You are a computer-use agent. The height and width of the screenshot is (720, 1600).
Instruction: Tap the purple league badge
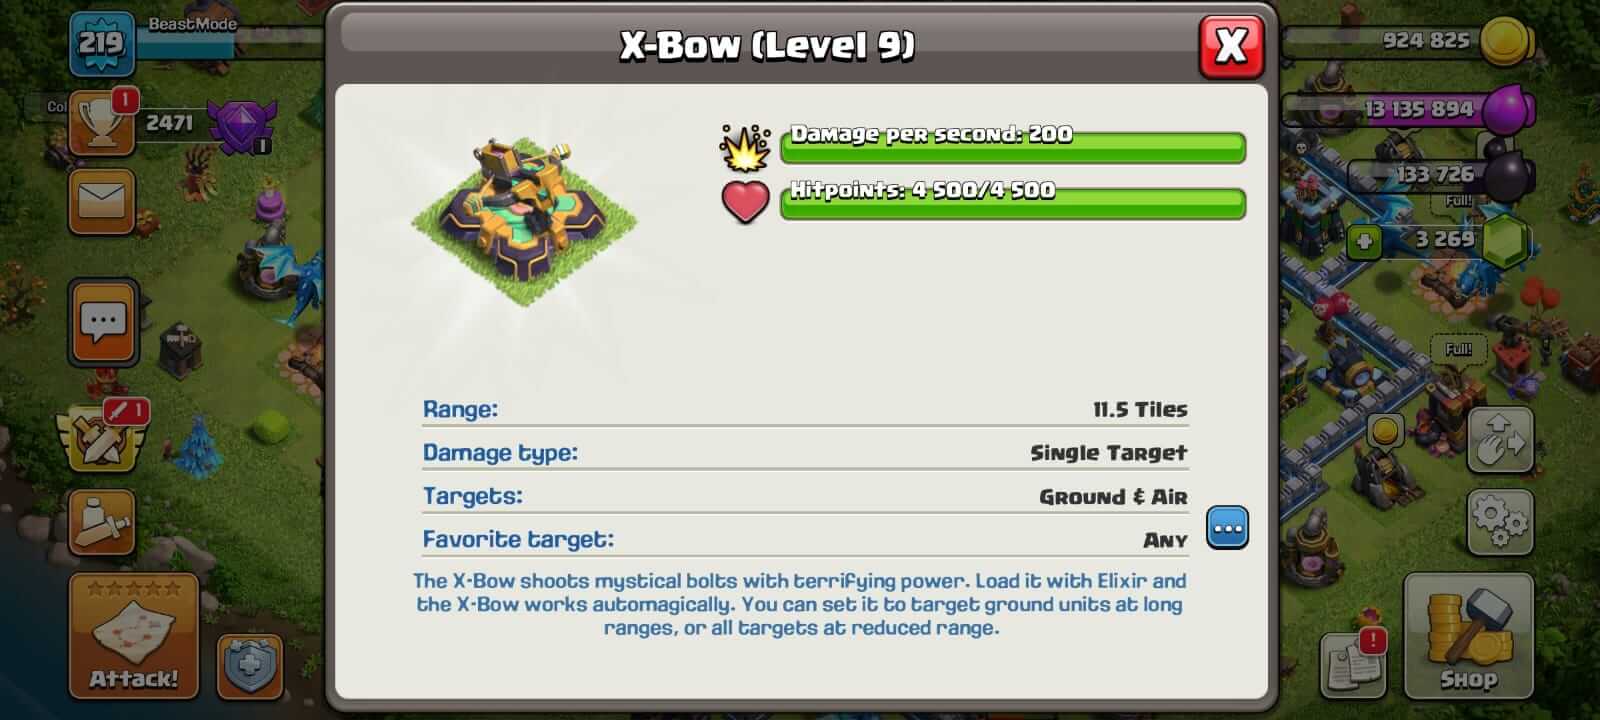coord(239,126)
